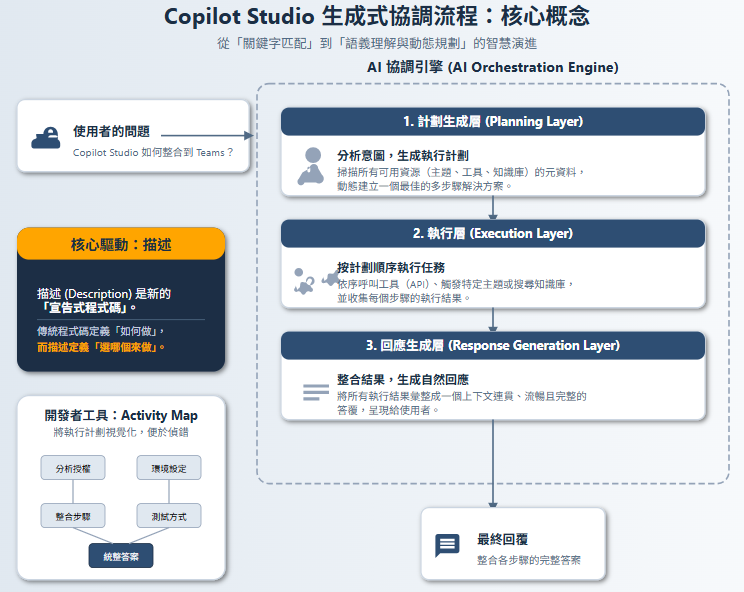Click the text-lines icon in Response Layer
Viewport: 744px width, 592px height.
316,392
